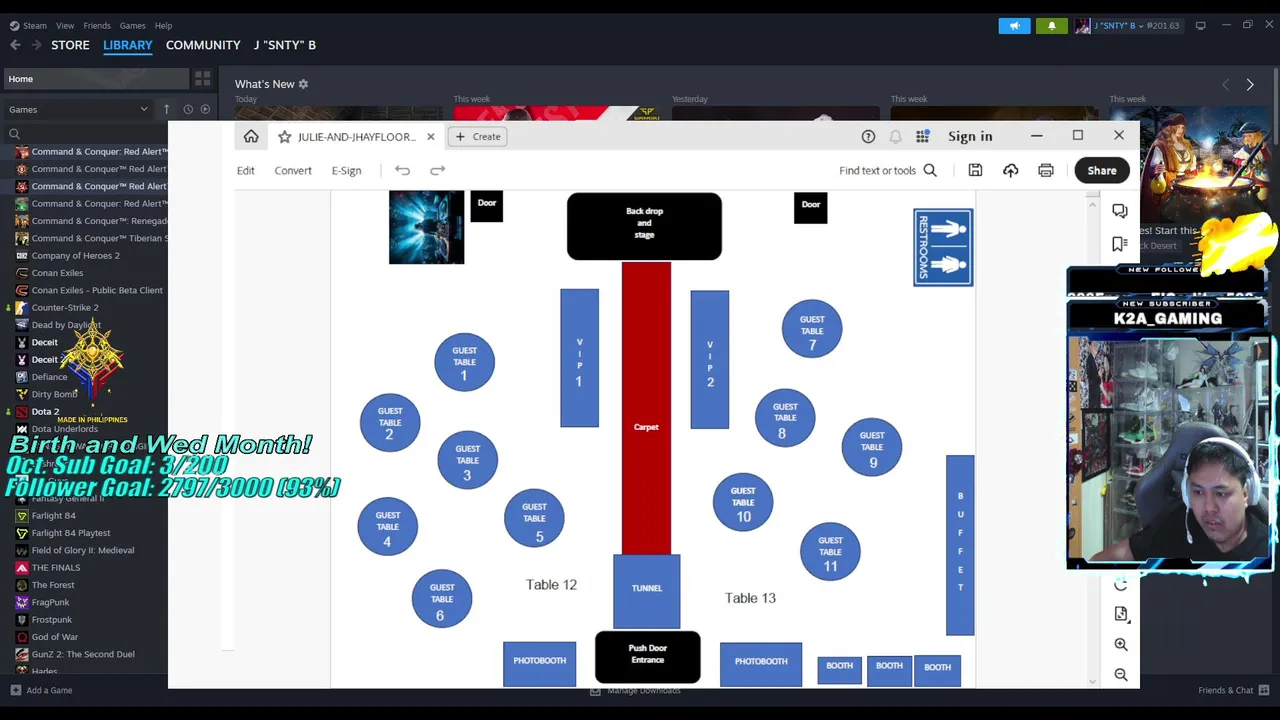The height and width of the screenshot is (720, 1280).
Task: Open the bookmarks panel icon in Acrobat
Action: (1120, 244)
